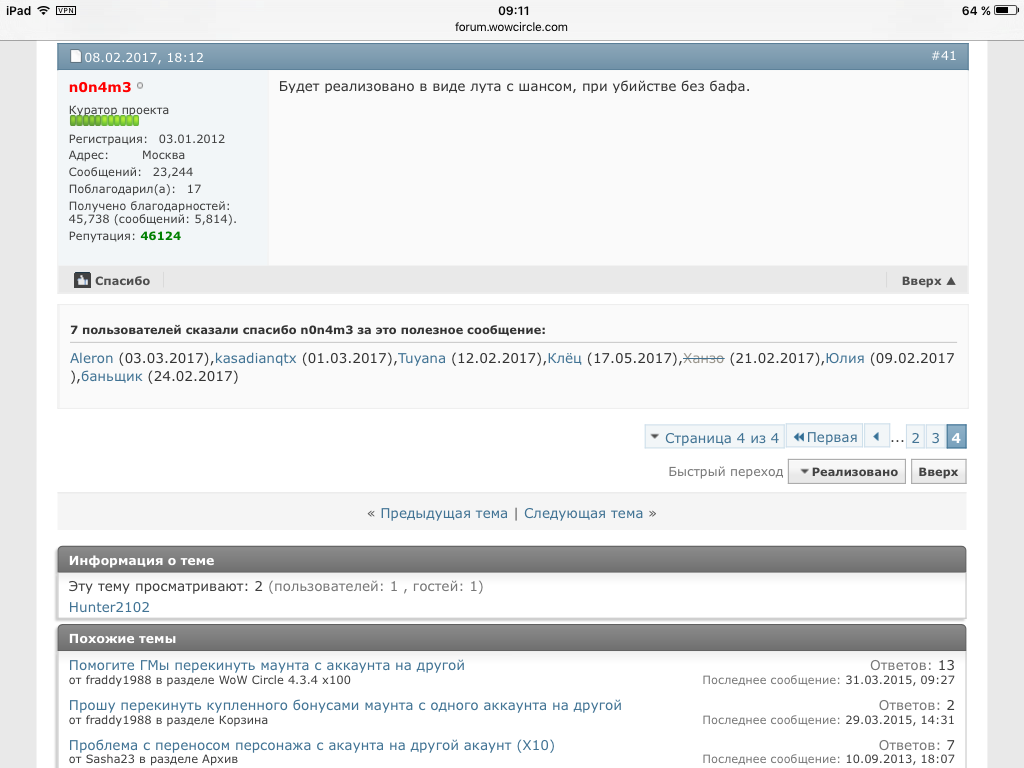The height and width of the screenshot is (768, 1024).
Task: Open post permalink #41
Action: [943, 56]
